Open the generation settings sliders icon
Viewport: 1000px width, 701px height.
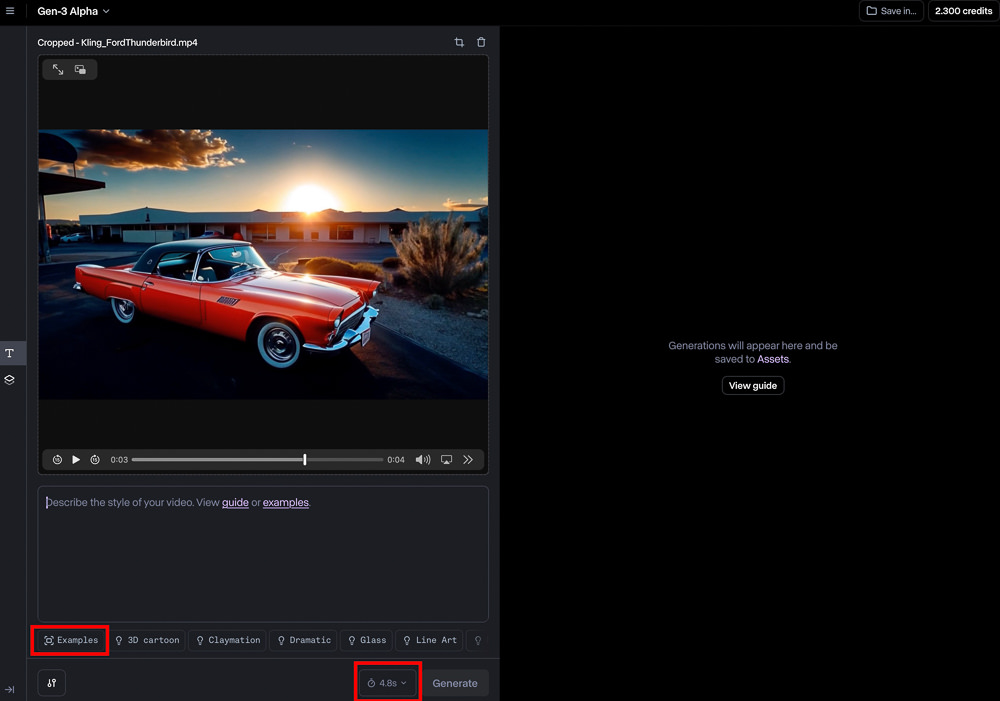pyautogui.click(x=52, y=683)
